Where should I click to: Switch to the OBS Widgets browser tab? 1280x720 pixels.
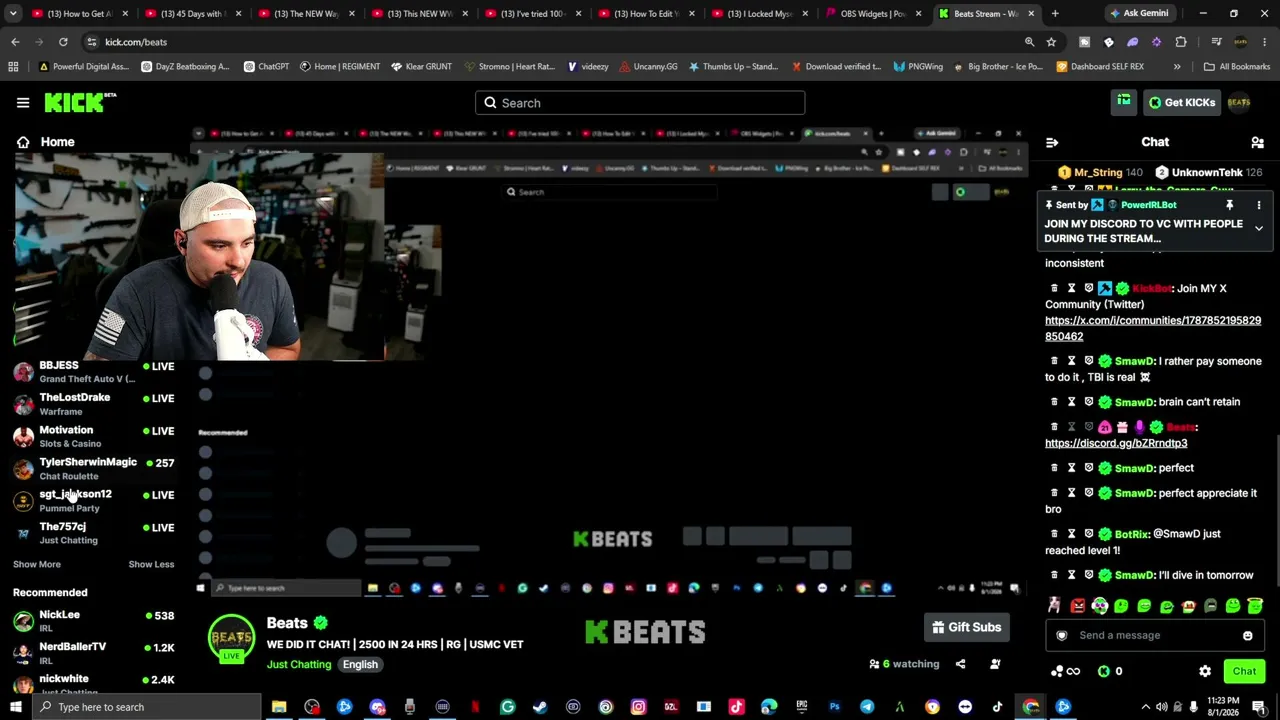[873, 14]
